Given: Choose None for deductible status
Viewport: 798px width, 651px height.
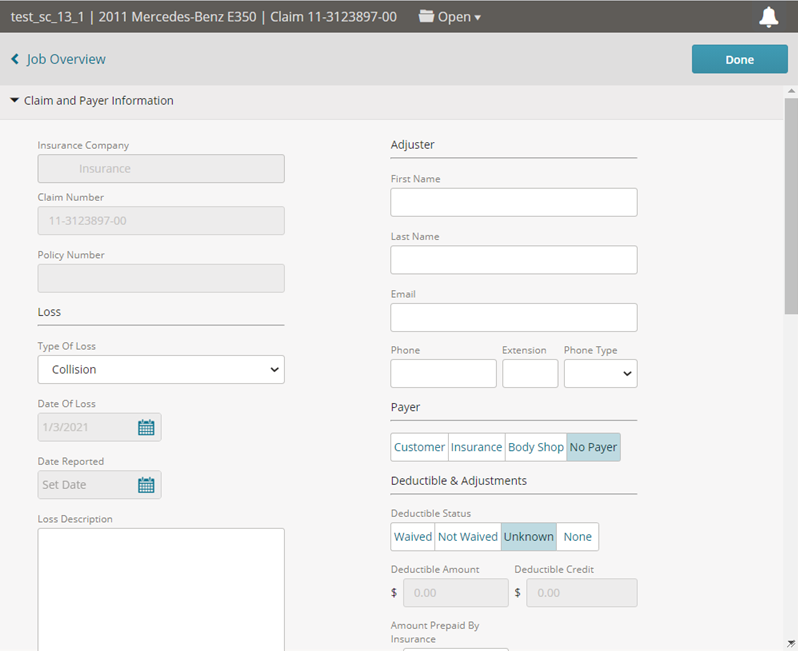Looking at the screenshot, I should 577,537.
